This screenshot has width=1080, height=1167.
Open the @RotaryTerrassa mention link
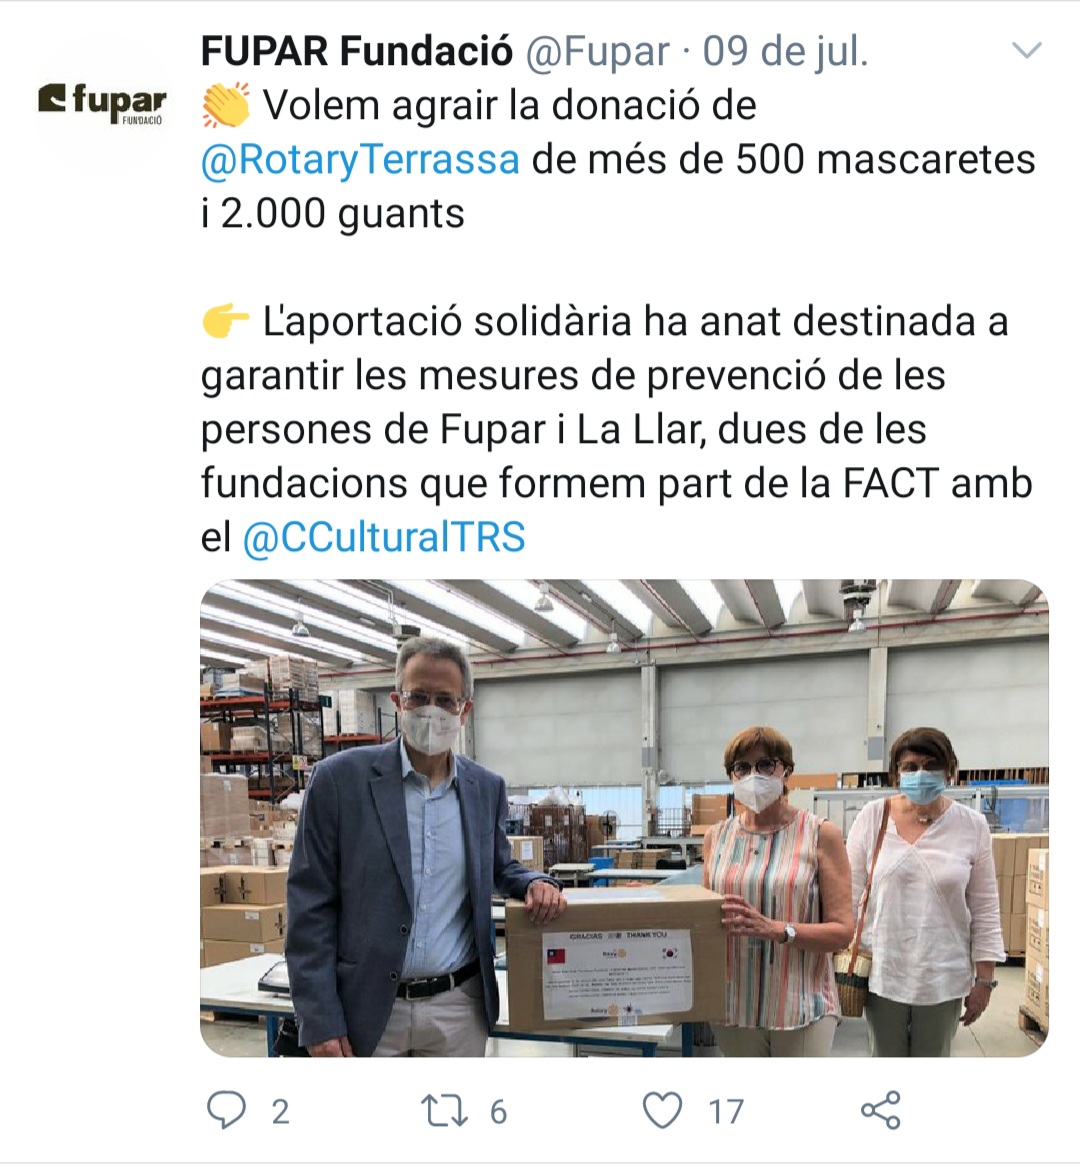coord(360,159)
